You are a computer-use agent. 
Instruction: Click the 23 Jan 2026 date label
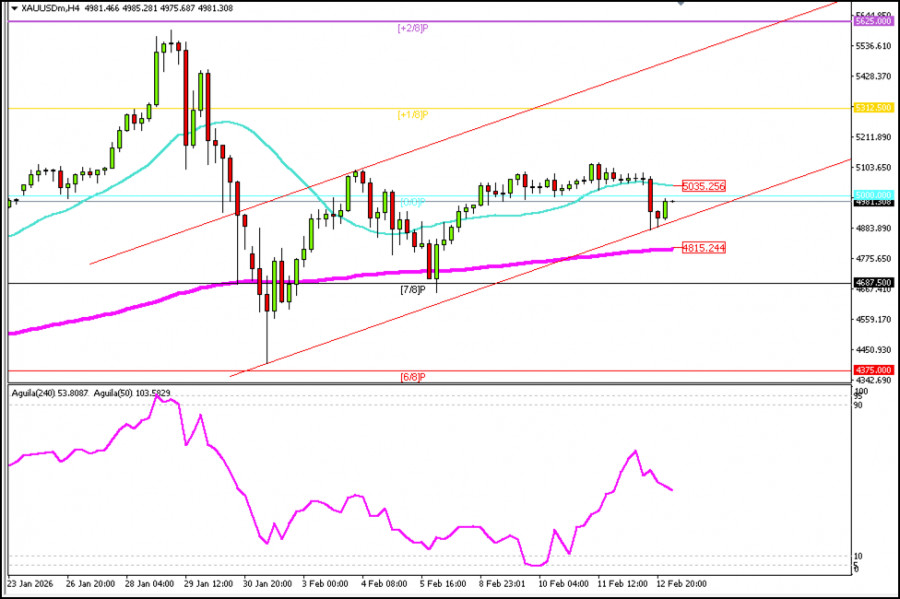click(x=29, y=584)
